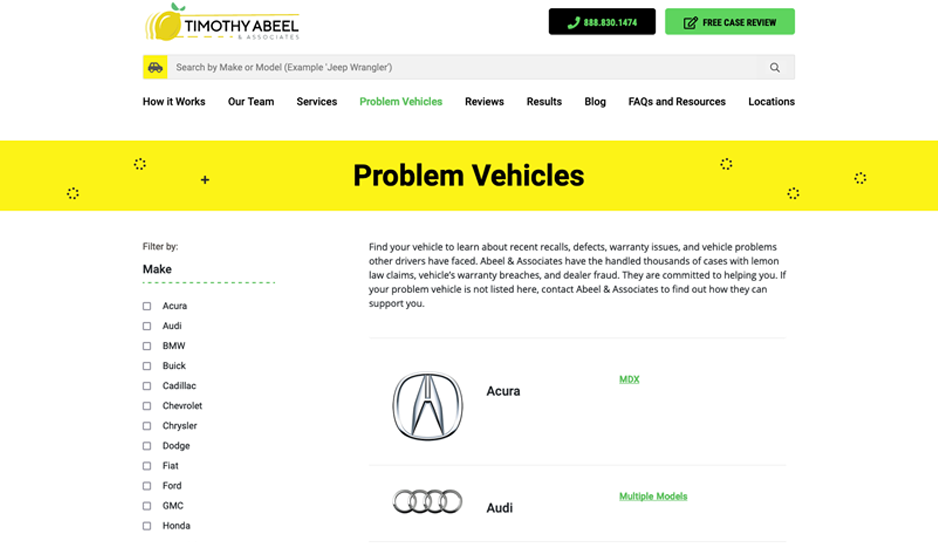Open the Results page
The height and width of the screenshot is (548, 938).
544,102
